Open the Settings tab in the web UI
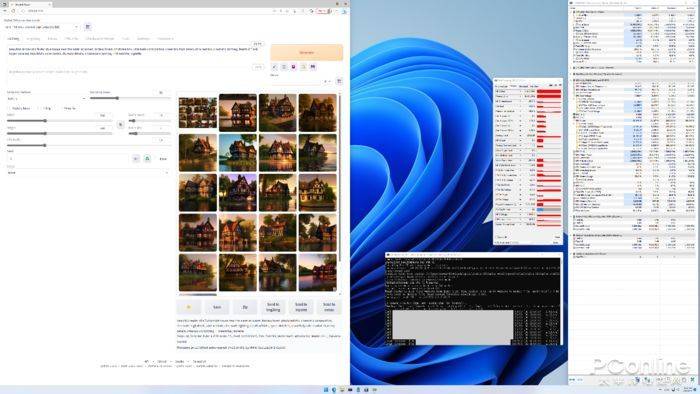This screenshot has width=700, height=394. point(143,39)
